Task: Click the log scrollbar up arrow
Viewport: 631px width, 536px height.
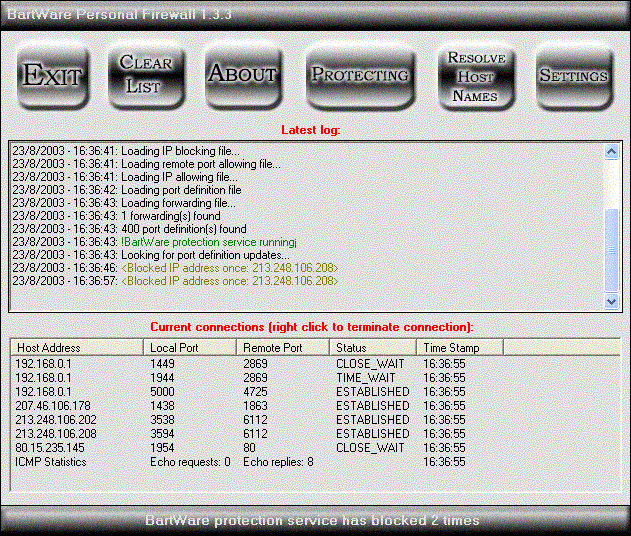Action: pyautogui.click(x=611, y=152)
